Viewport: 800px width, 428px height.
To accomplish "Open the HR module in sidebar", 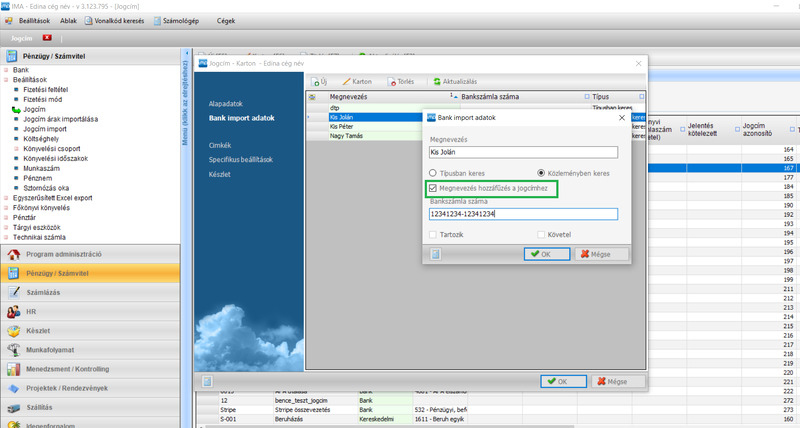I will coord(31,311).
